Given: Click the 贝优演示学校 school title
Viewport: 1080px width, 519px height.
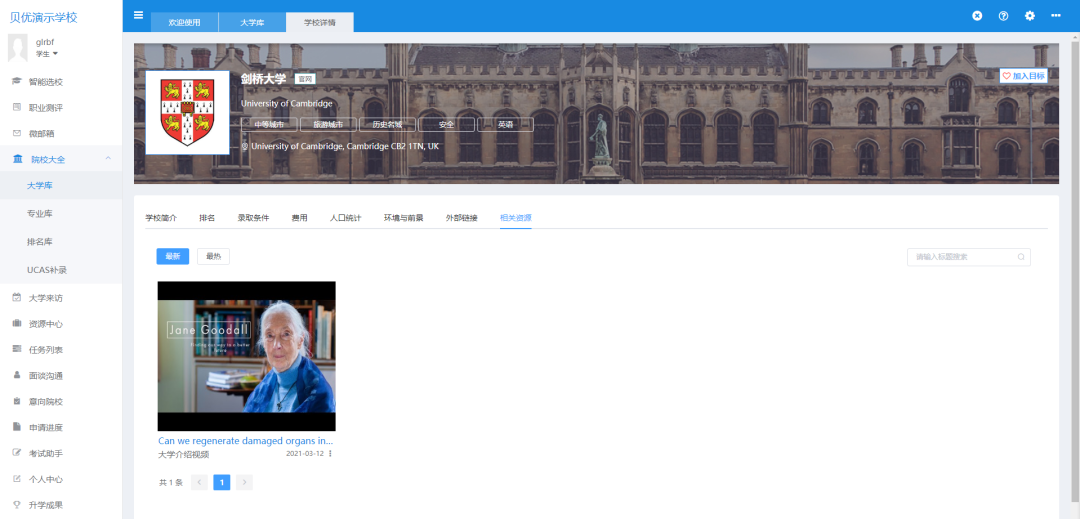Looking at the screenshot, I should [43, 17].
